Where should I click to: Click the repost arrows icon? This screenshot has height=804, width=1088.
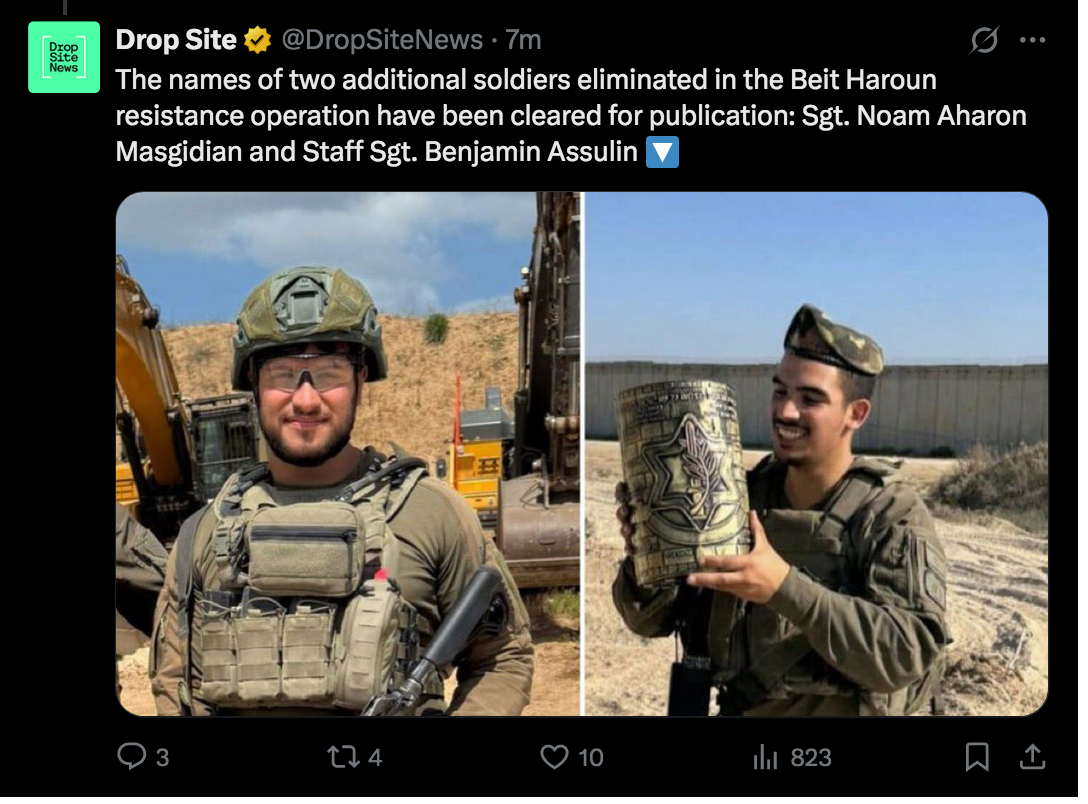[343, 757]
